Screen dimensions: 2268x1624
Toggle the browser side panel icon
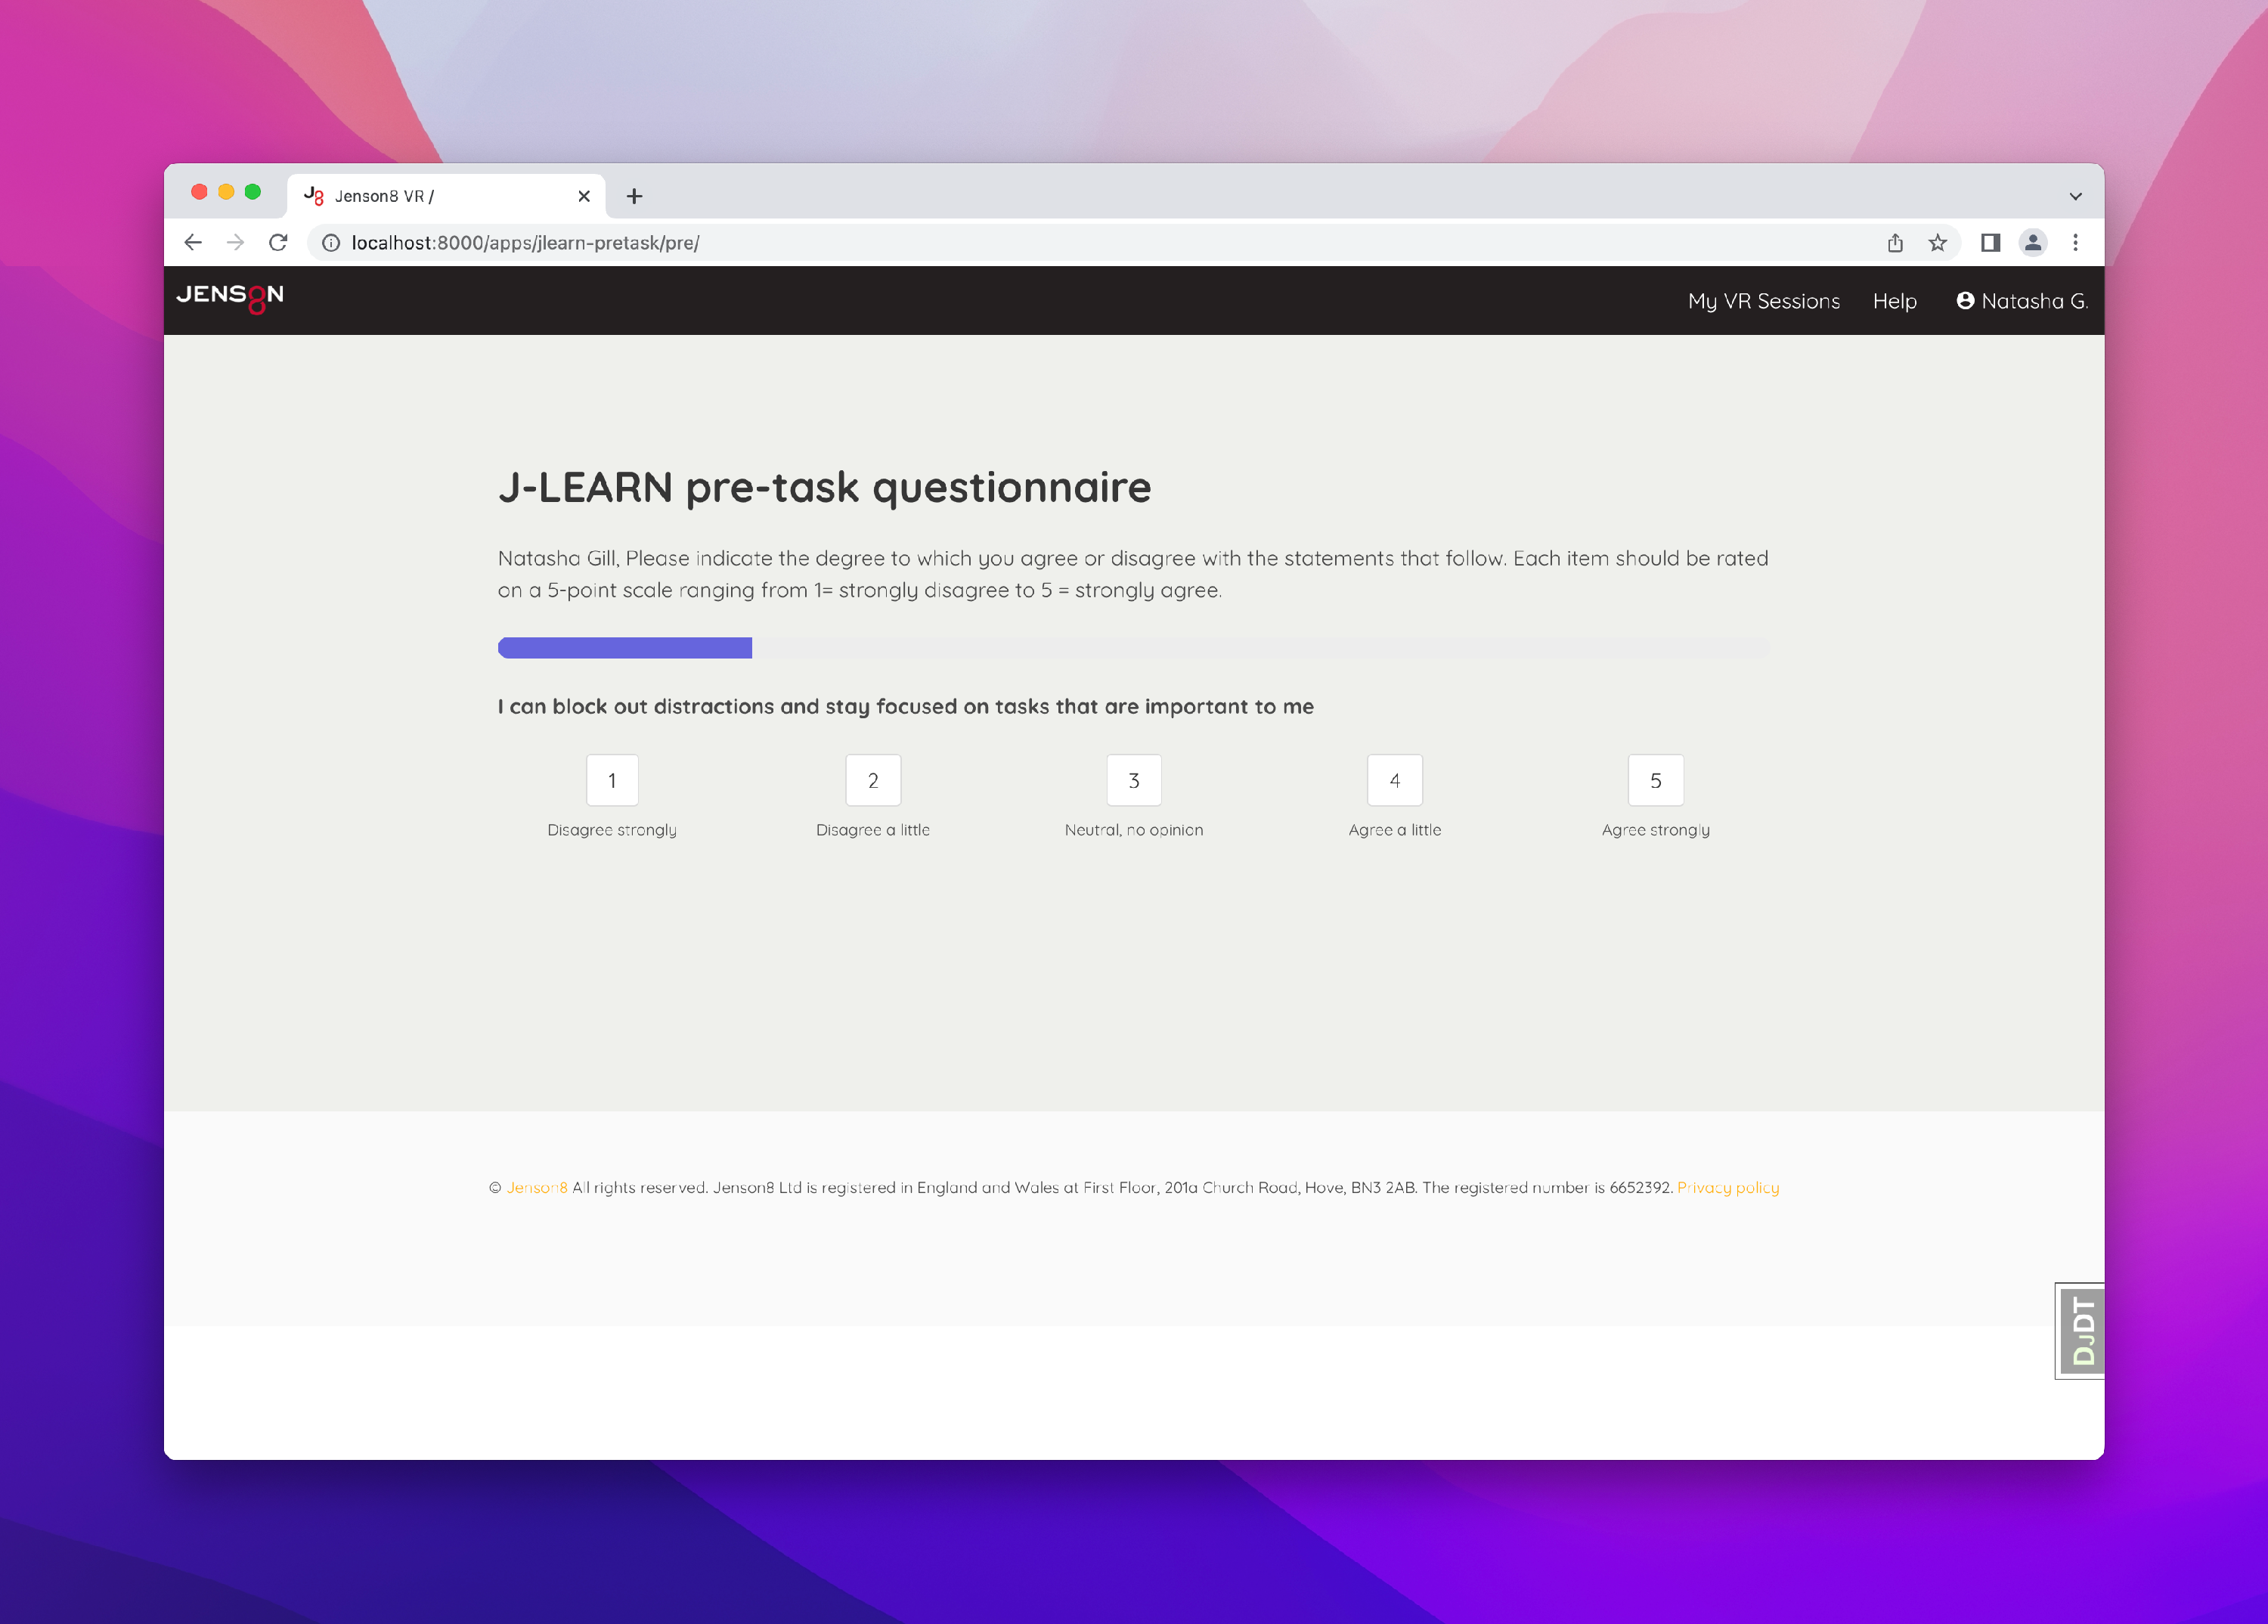(x=1990, y=243)
